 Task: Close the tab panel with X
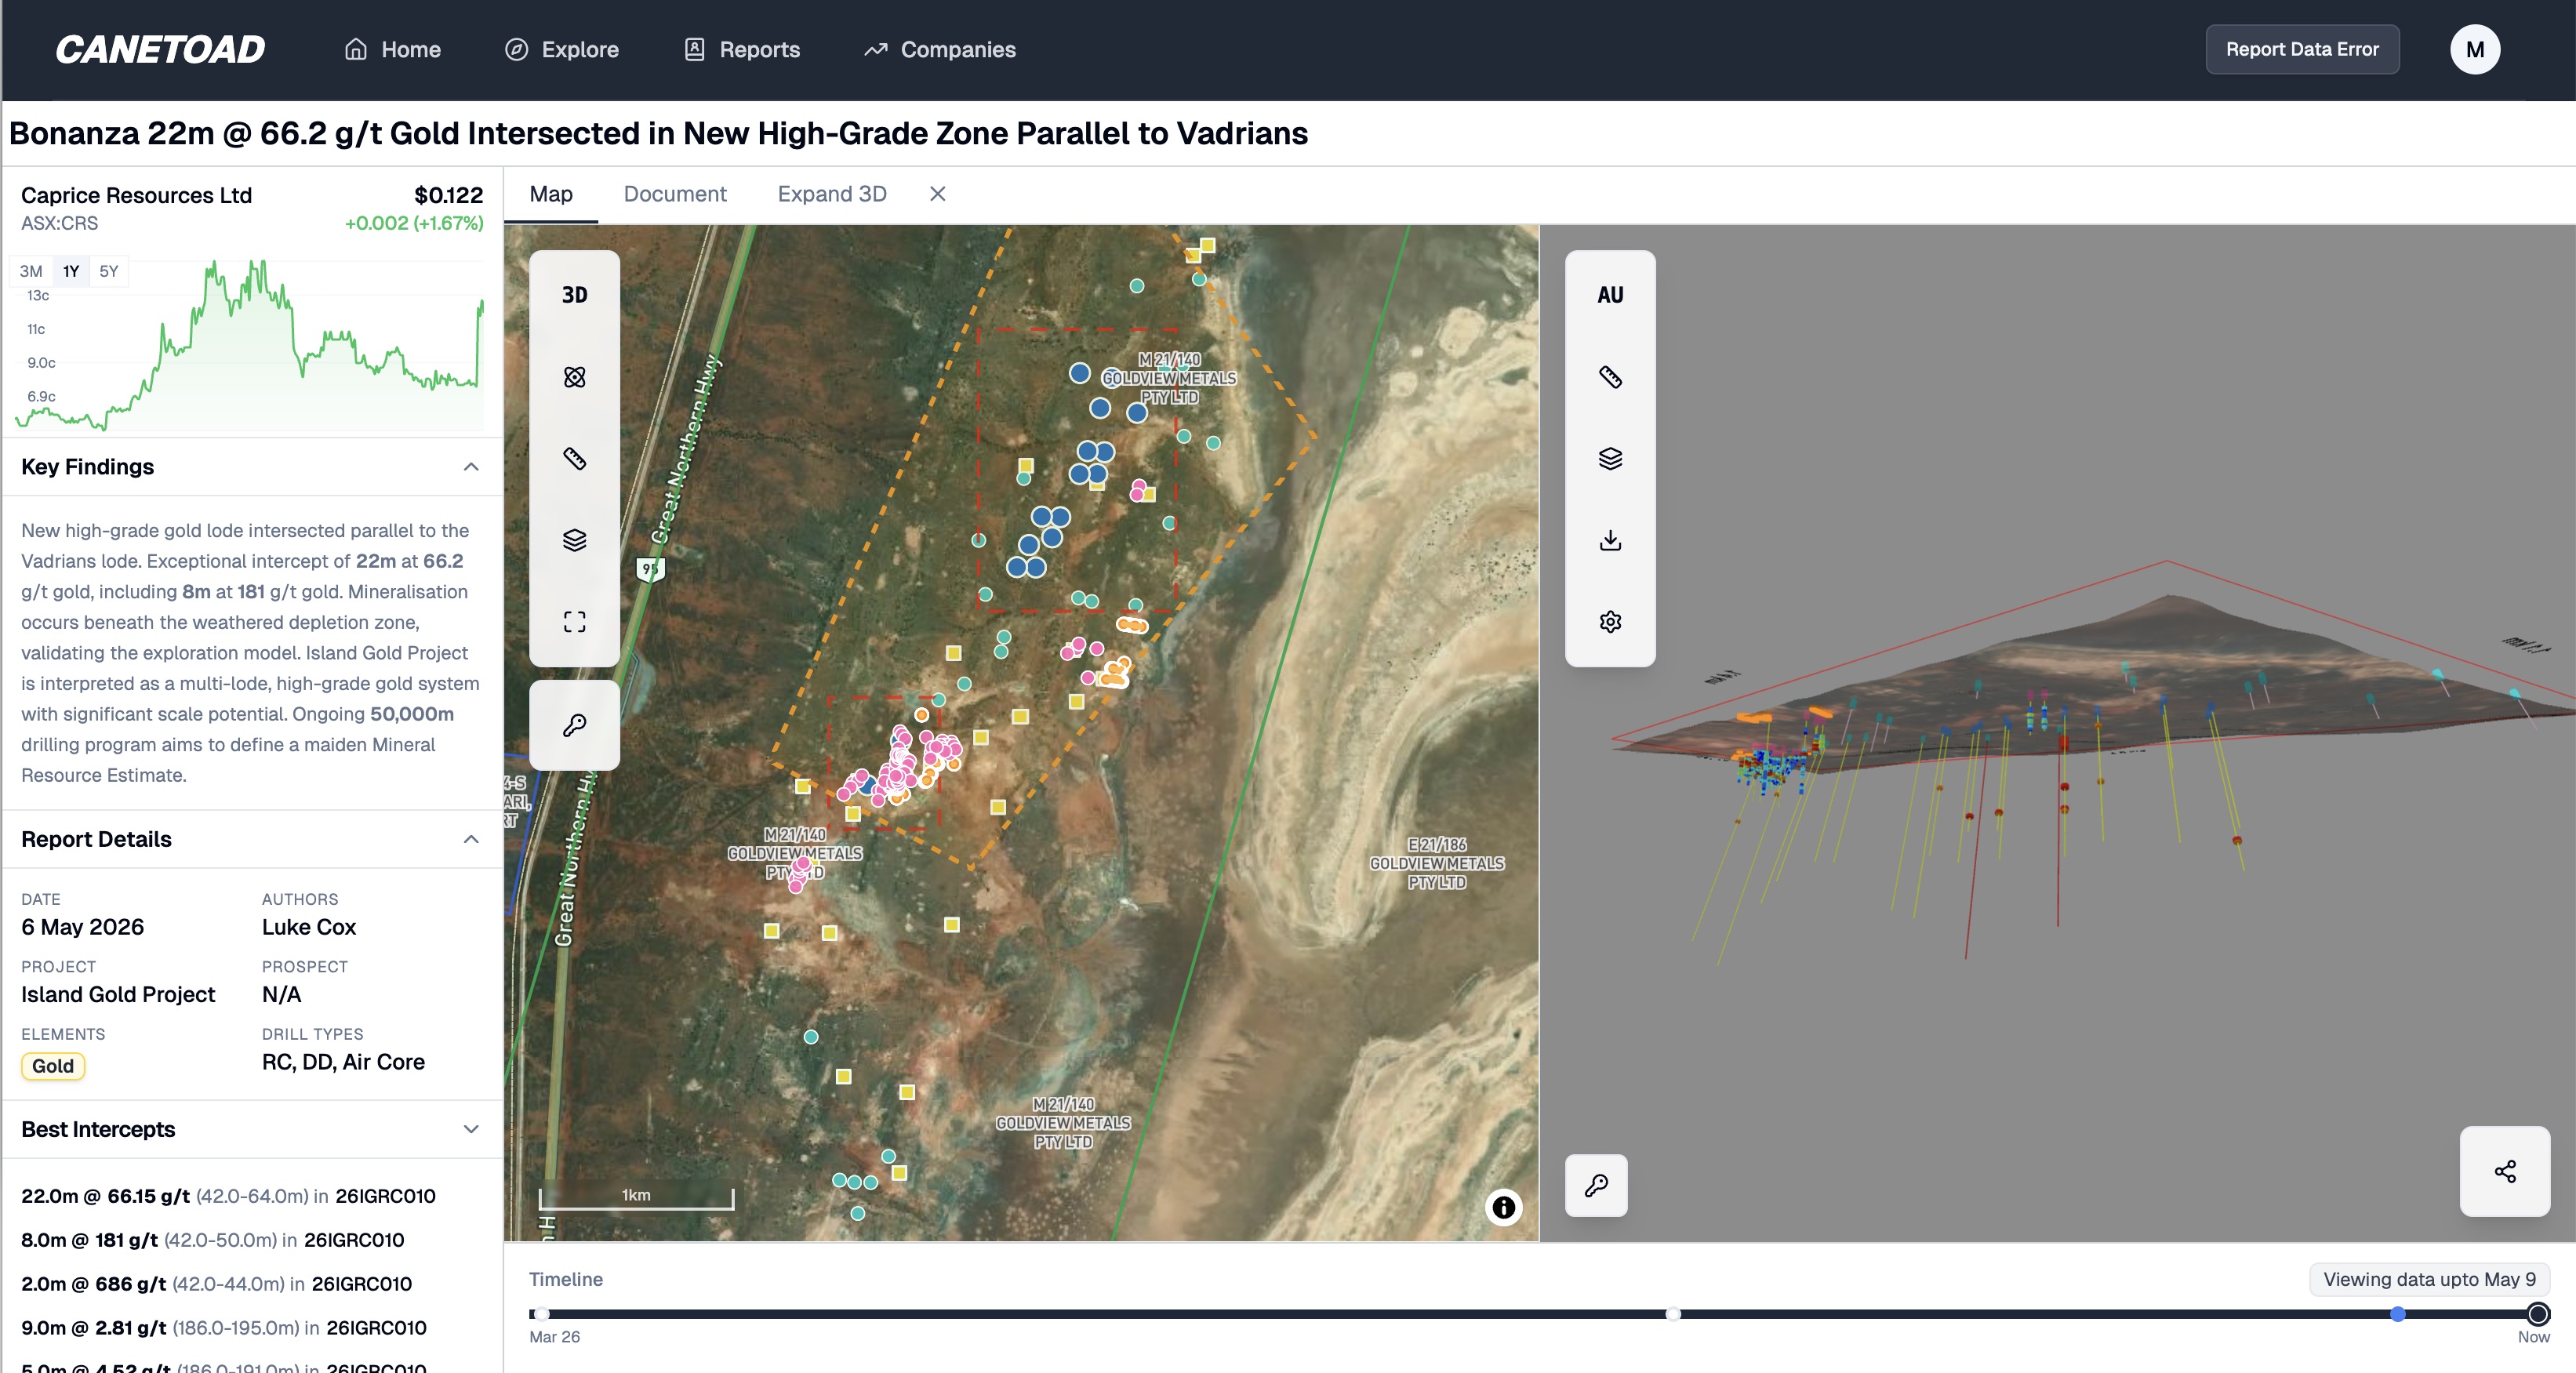point(937,194)
